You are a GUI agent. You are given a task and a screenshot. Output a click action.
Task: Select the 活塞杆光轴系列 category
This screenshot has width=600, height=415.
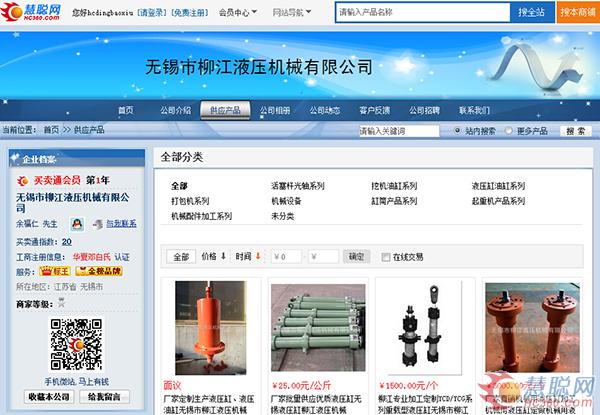tap(298, 186)
